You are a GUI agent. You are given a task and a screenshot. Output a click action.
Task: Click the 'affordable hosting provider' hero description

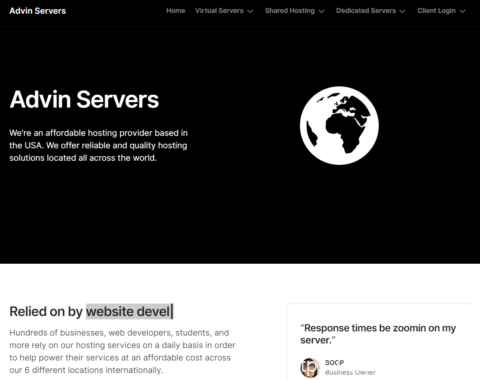(98, 145)
